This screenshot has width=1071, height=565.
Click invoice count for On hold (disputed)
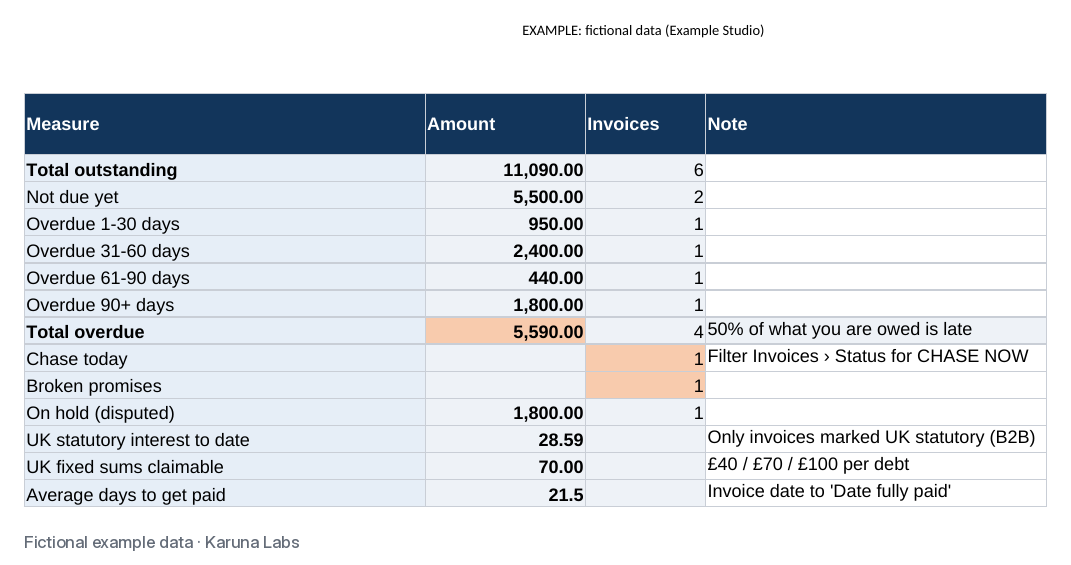pos(645,412)
